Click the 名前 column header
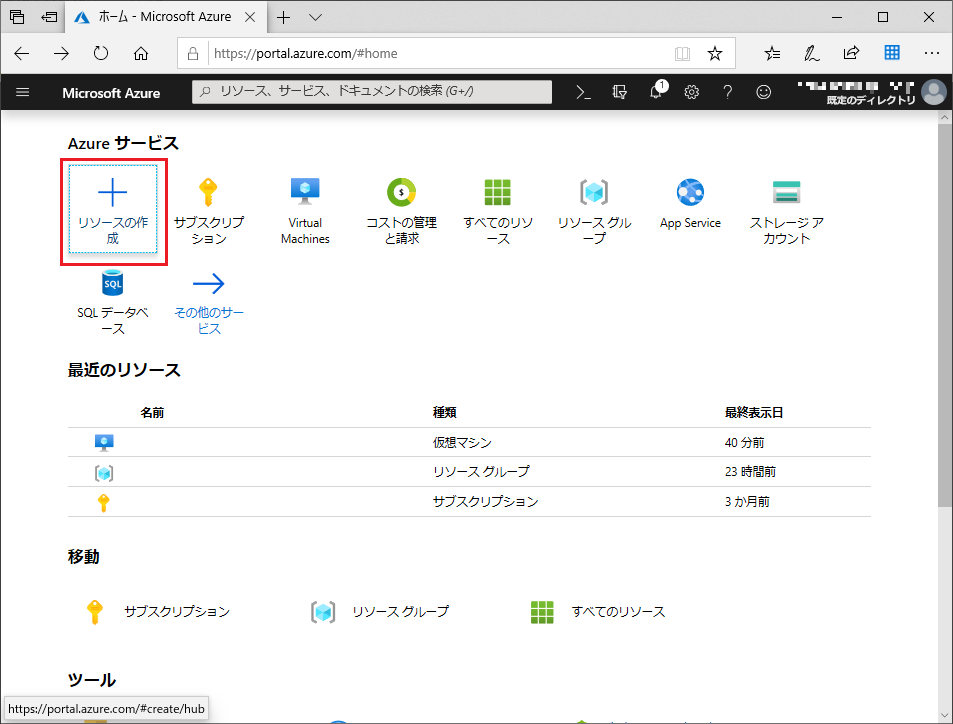This screenshot has height=724, width=953. point(152,413)
